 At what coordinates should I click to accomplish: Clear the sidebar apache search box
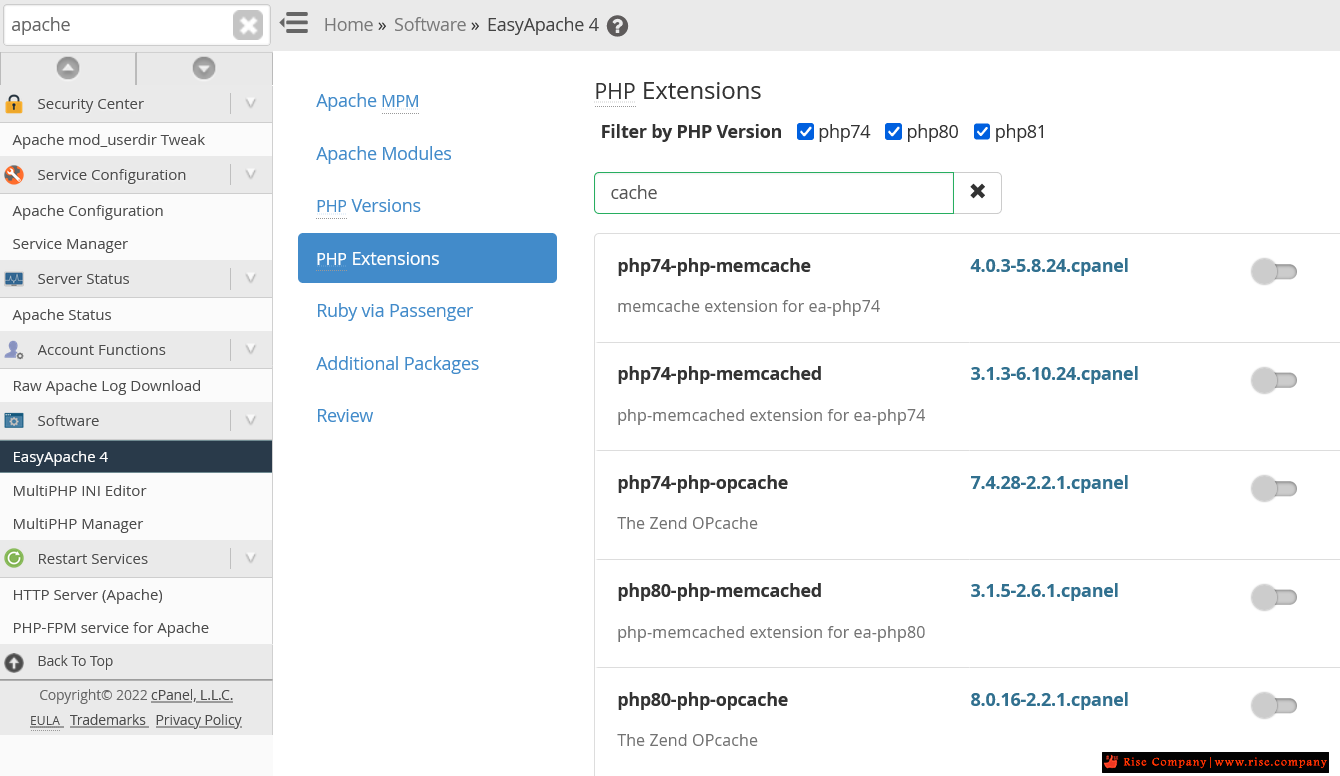248,25
